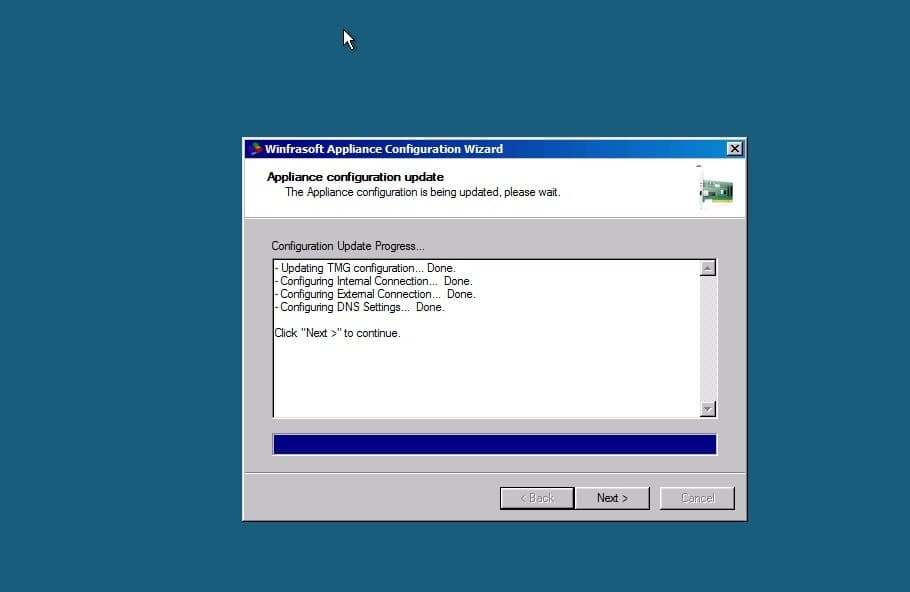Click the wizard window title text

(384, 149)
